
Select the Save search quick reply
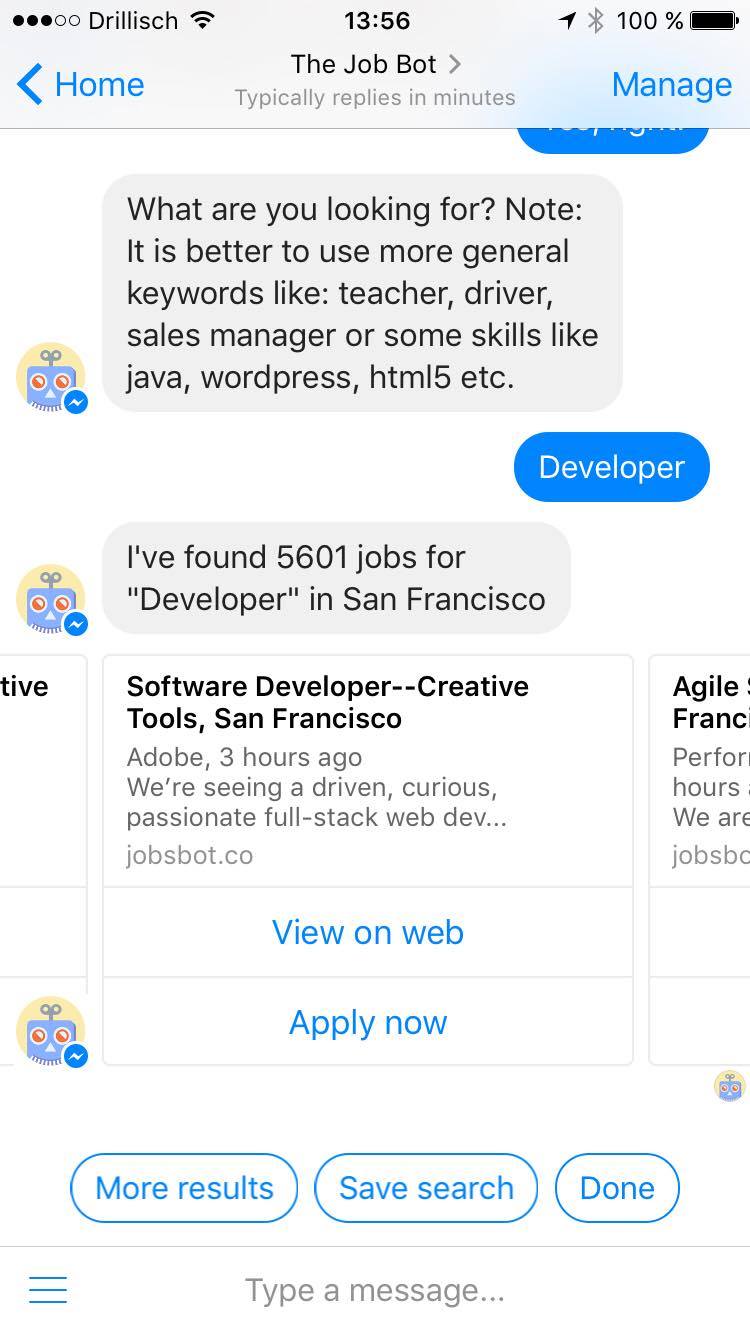(x=426, y=1188)
